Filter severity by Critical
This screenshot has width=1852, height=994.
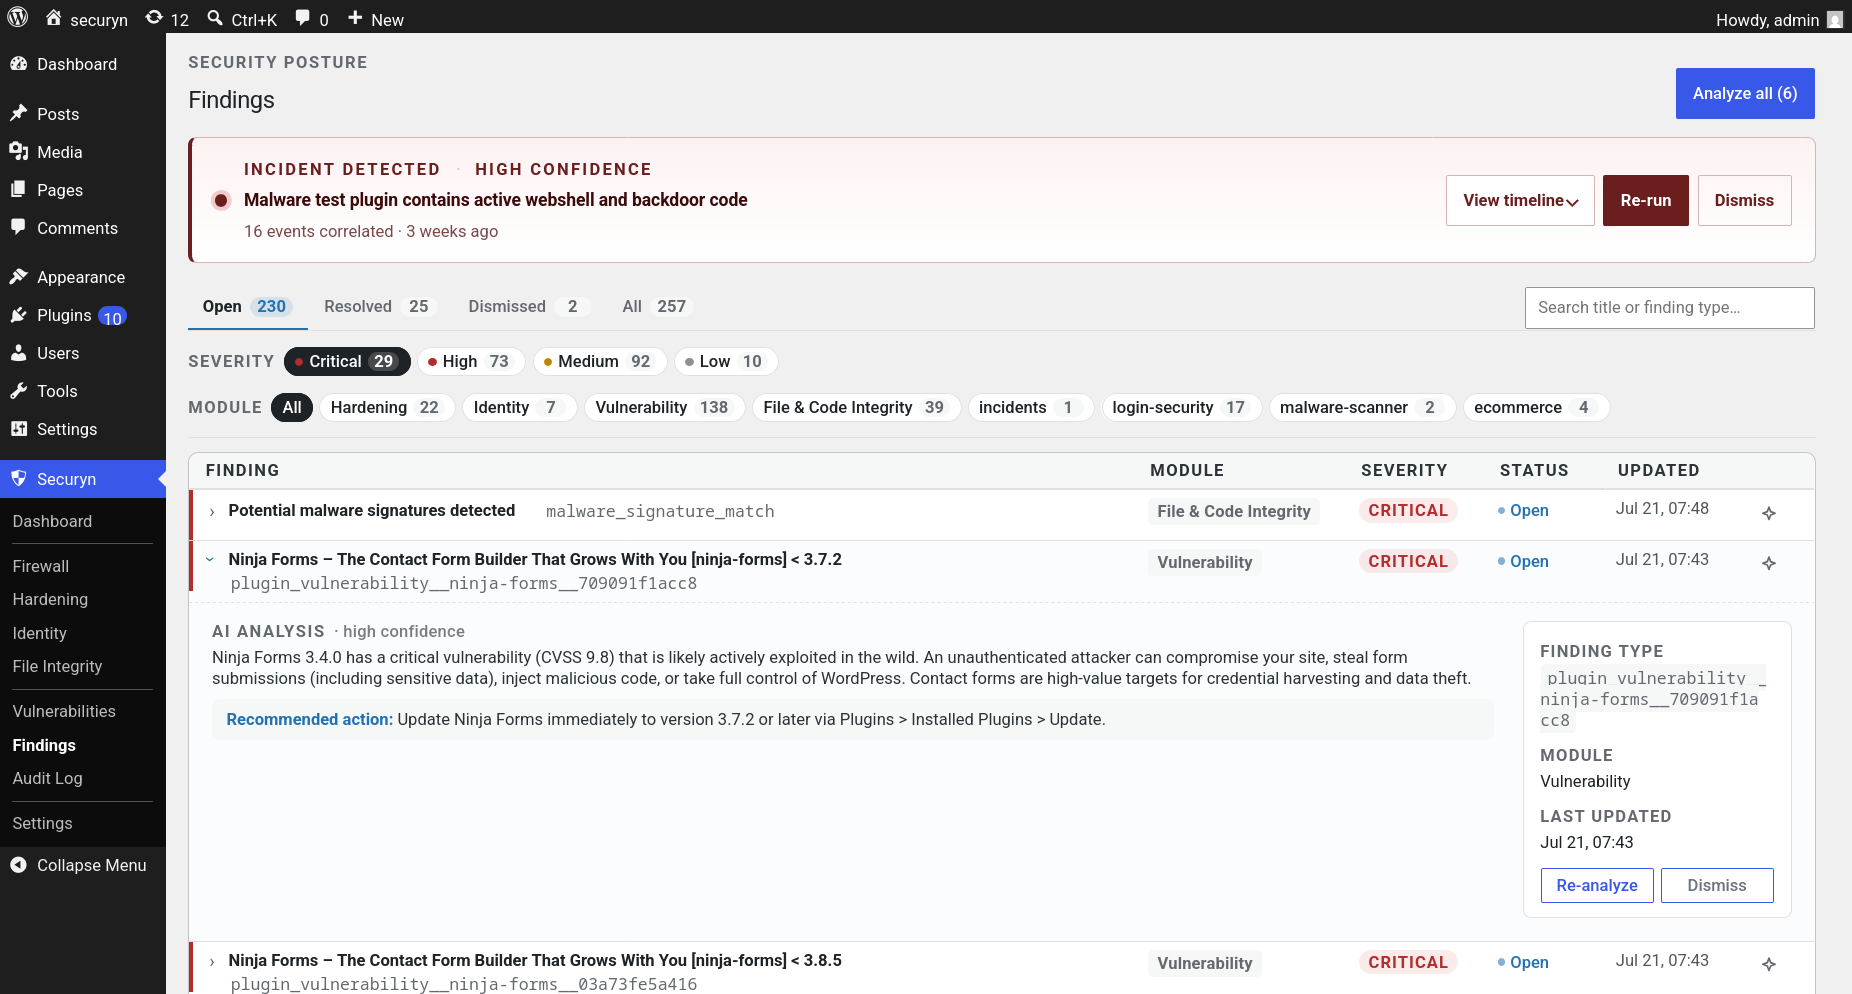pos(347,361)
